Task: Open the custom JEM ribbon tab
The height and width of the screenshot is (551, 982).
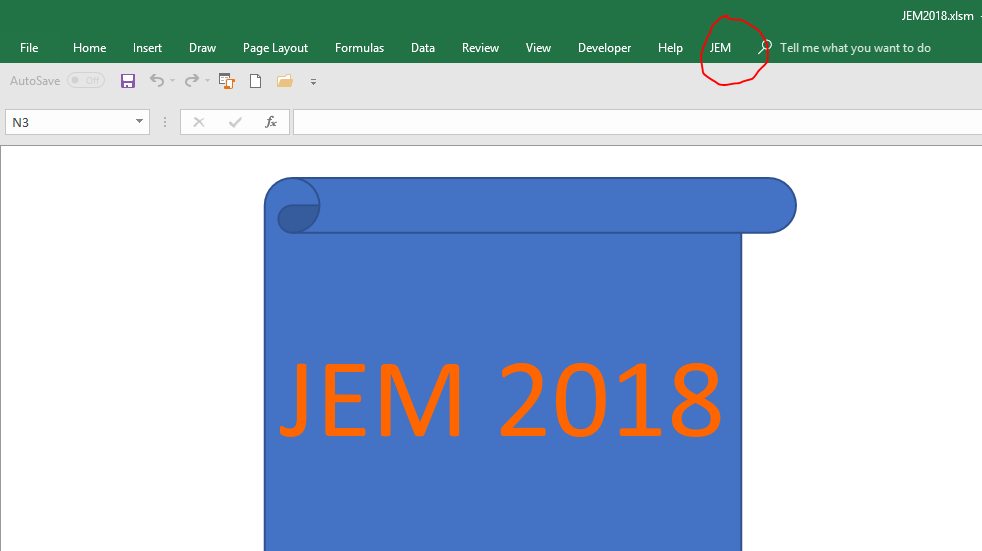Action: tap(720, 48)
